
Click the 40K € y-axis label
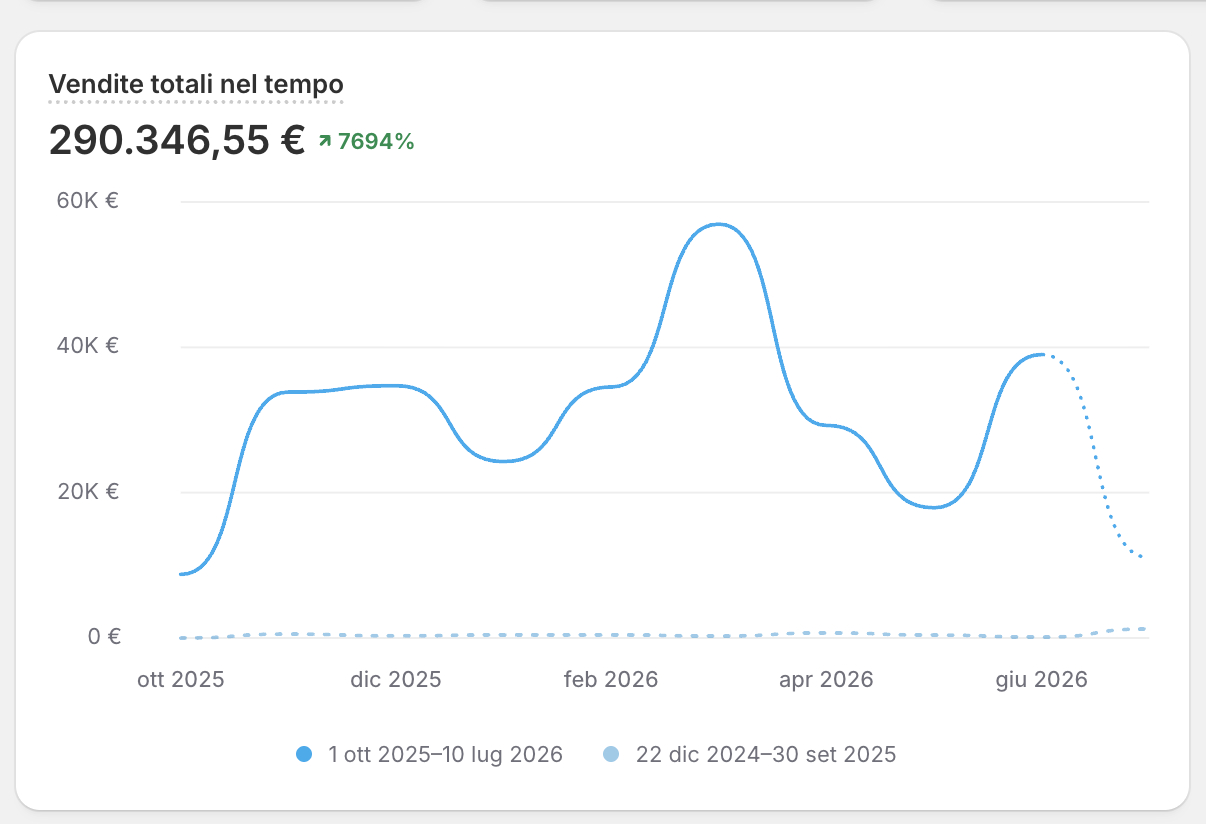pos(88,346)
